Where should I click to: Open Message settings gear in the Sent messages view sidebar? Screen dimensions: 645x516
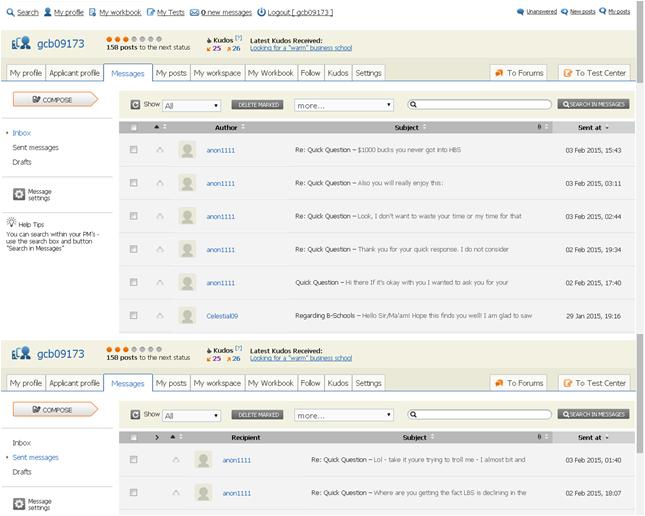[x=19, y=504]
